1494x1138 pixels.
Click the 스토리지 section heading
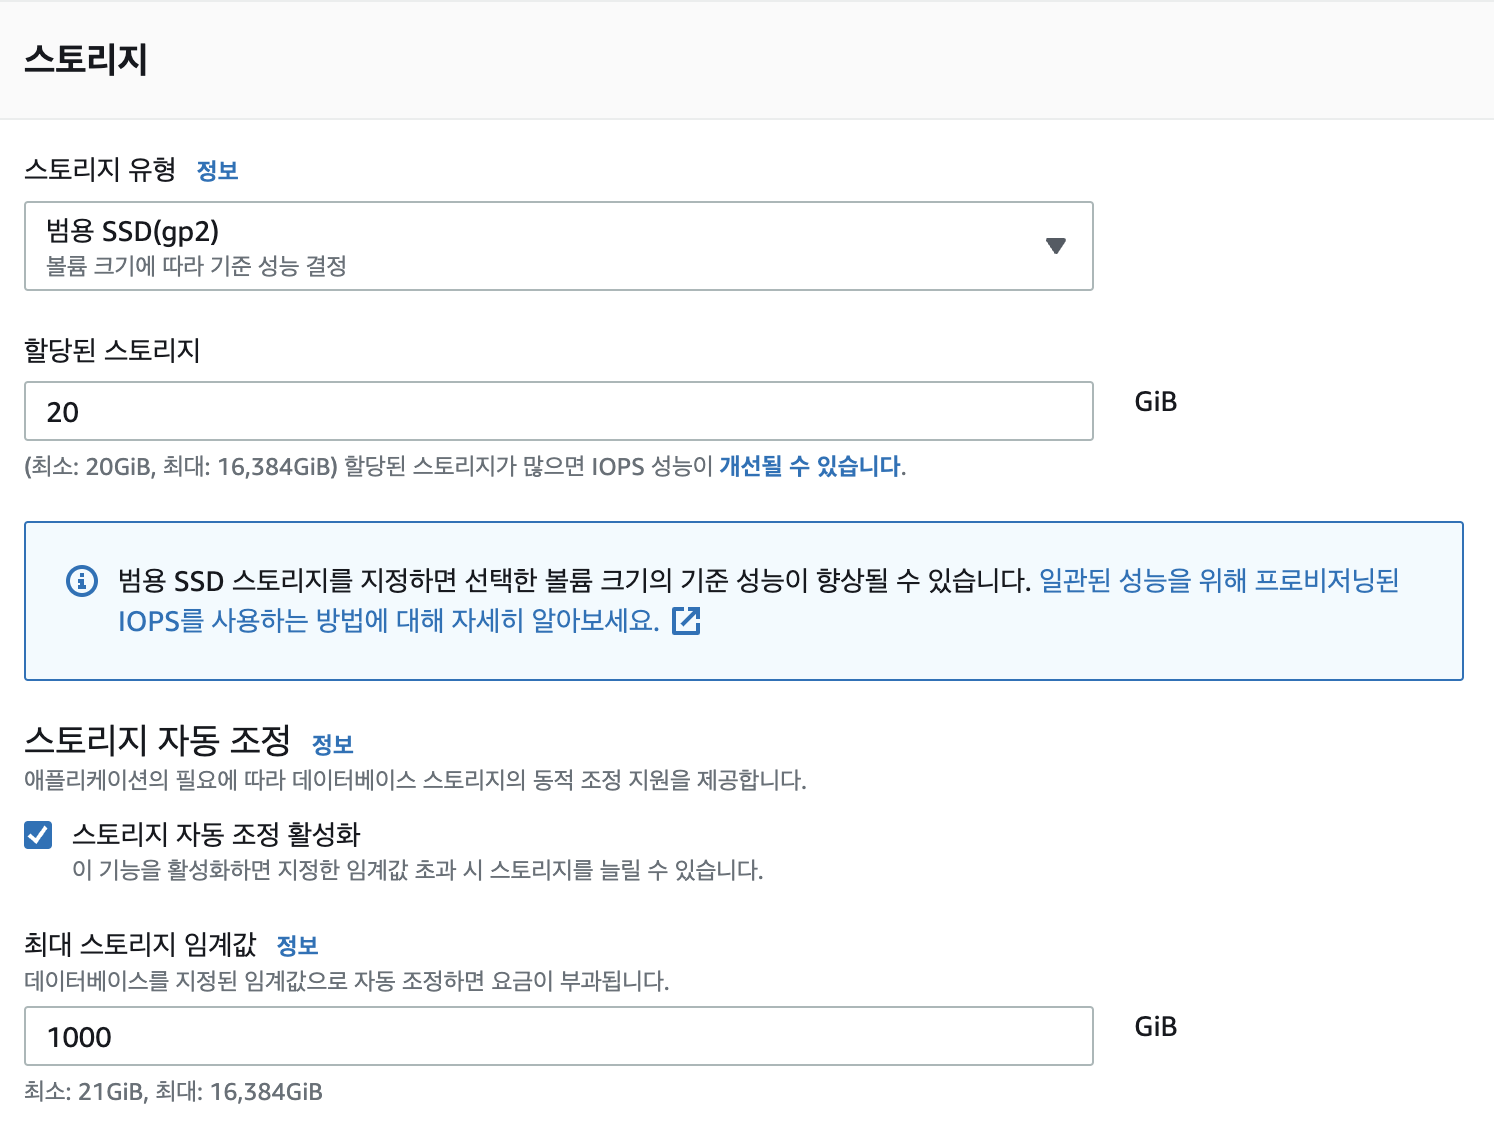point(86,59)
